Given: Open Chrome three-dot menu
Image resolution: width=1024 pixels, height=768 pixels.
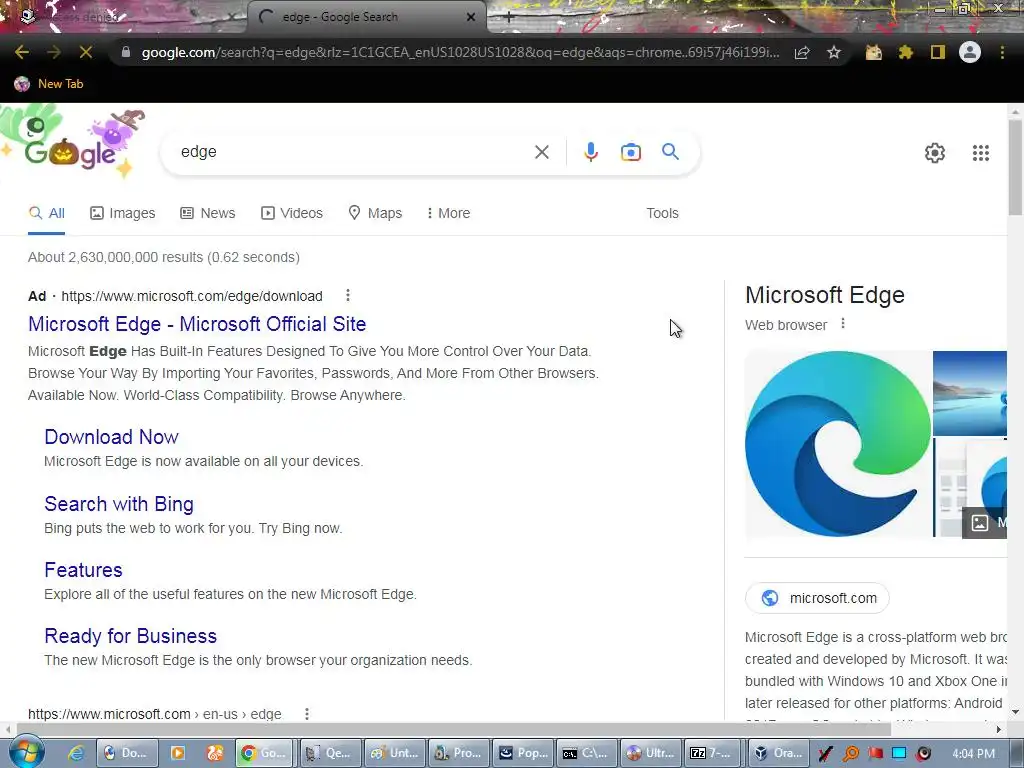Looking at the screenshot, I should [1002, 52].
